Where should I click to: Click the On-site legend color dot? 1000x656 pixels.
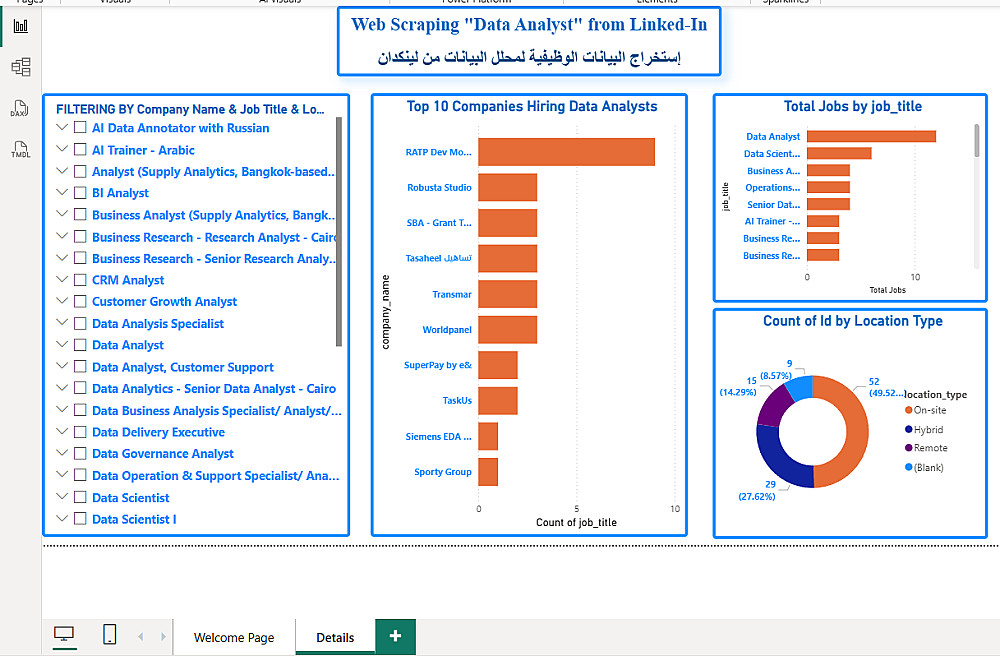click(x=909, y=410)
